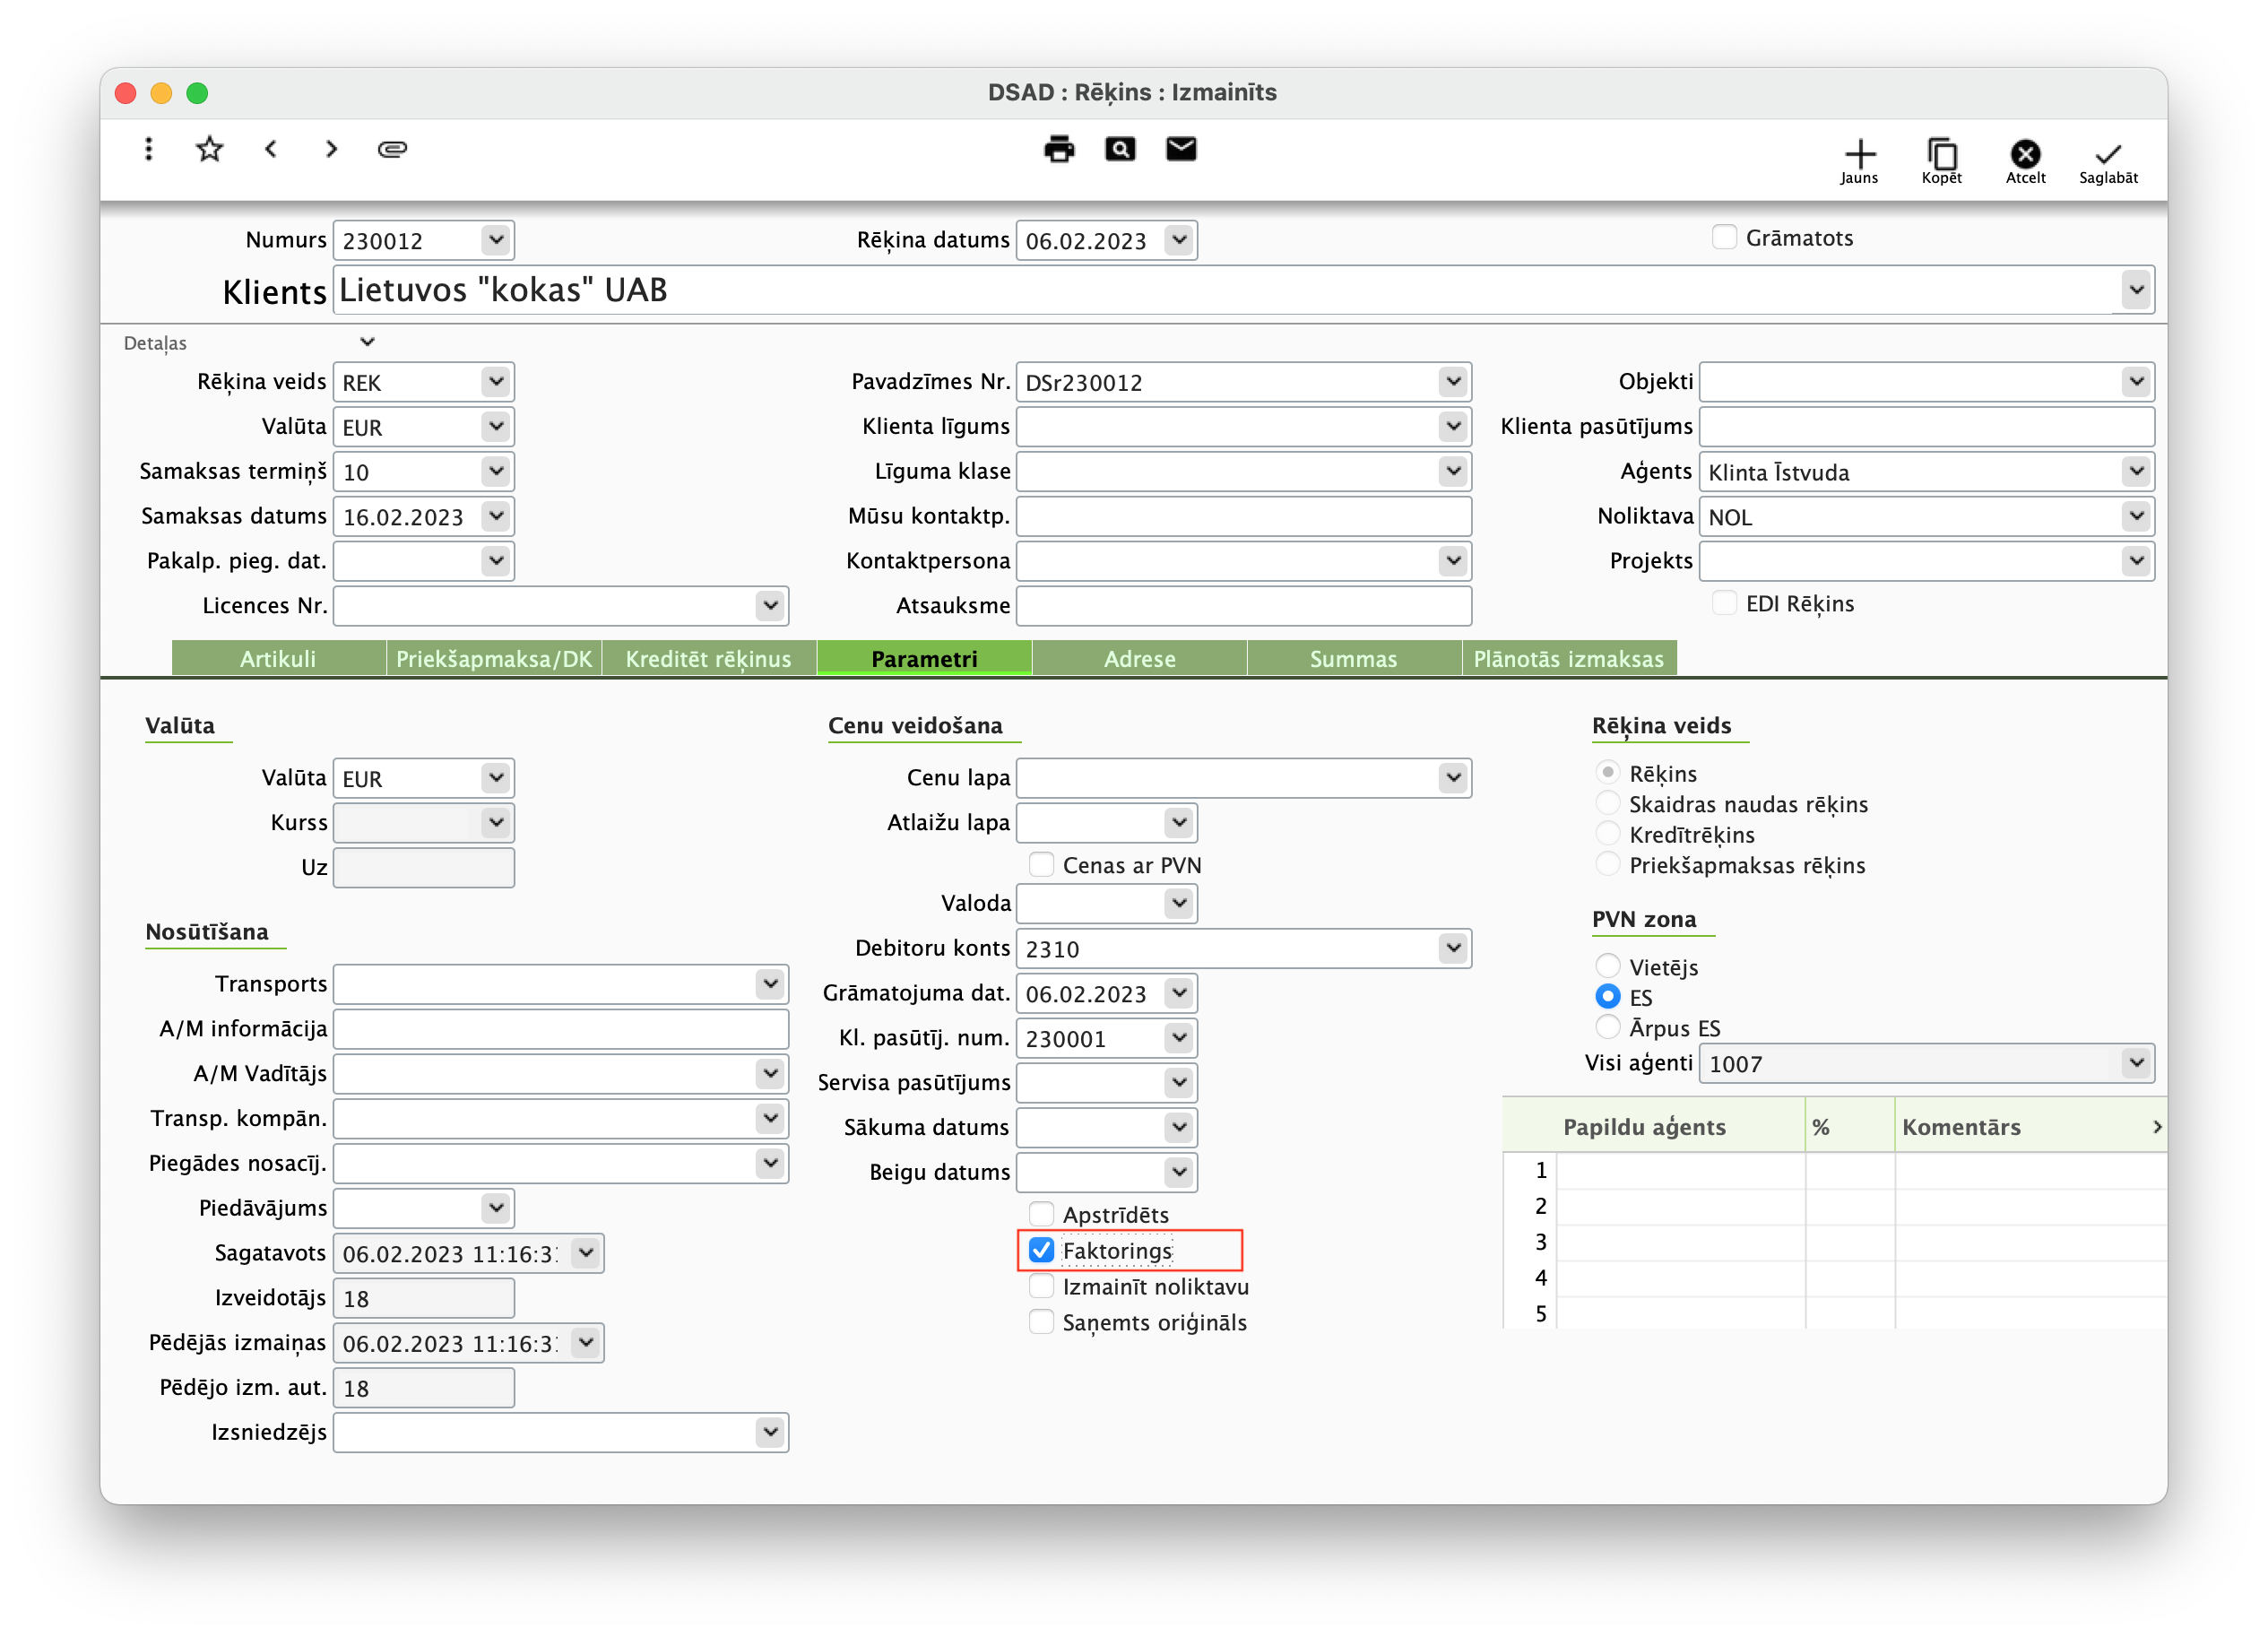Select the Vietējs PVN zona radio button

coord(1607,966)
